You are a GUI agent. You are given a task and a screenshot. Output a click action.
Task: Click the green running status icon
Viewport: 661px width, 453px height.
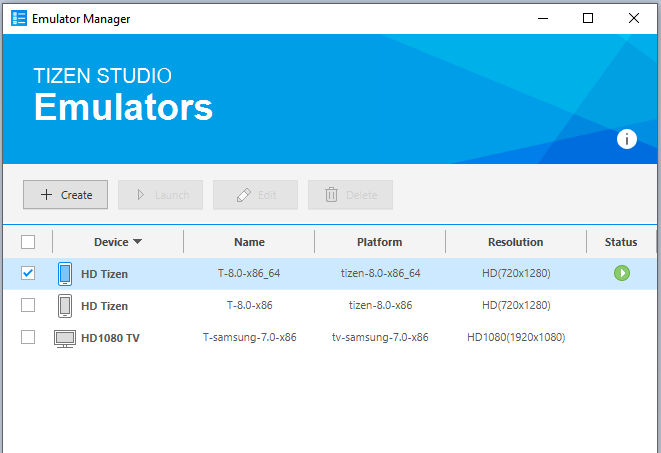point(622,273)
